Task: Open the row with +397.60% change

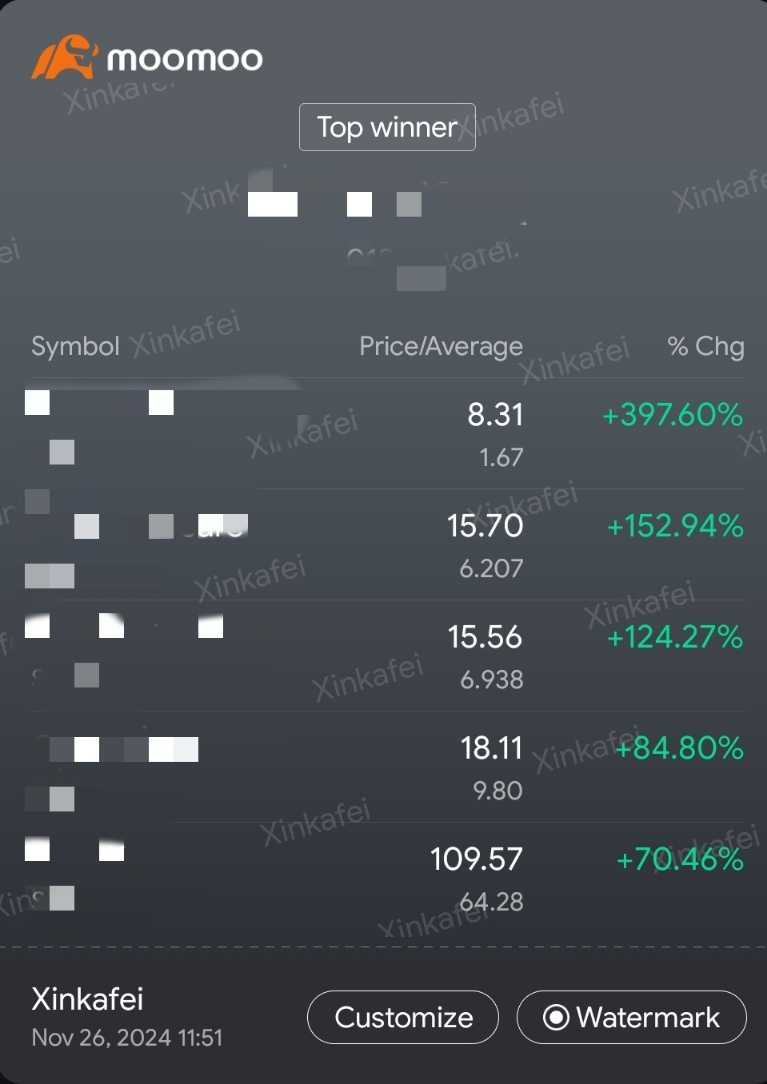Action: tap(384, 433)
